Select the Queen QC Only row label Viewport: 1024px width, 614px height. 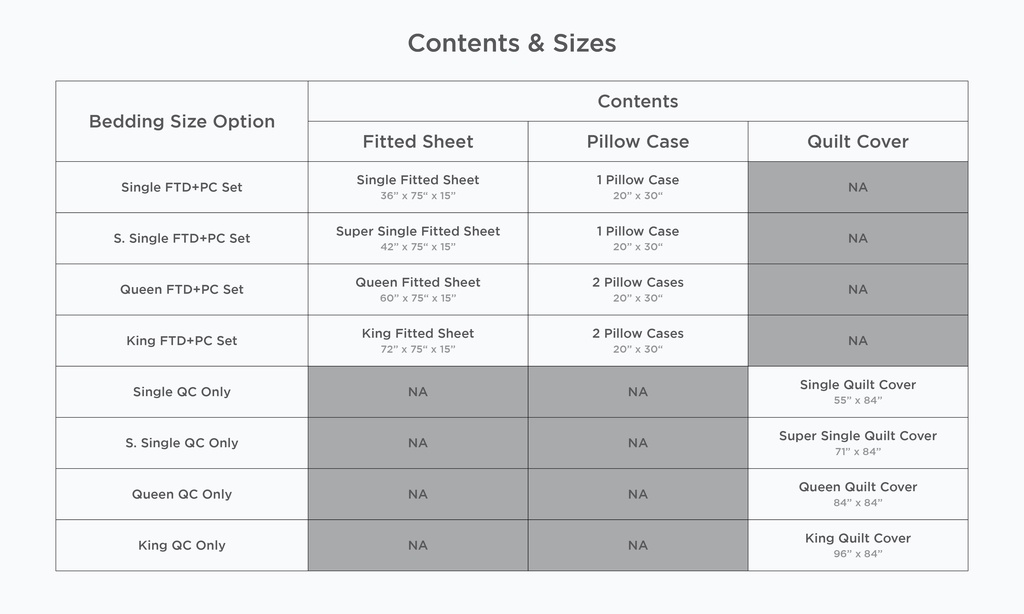coord(182,494)
